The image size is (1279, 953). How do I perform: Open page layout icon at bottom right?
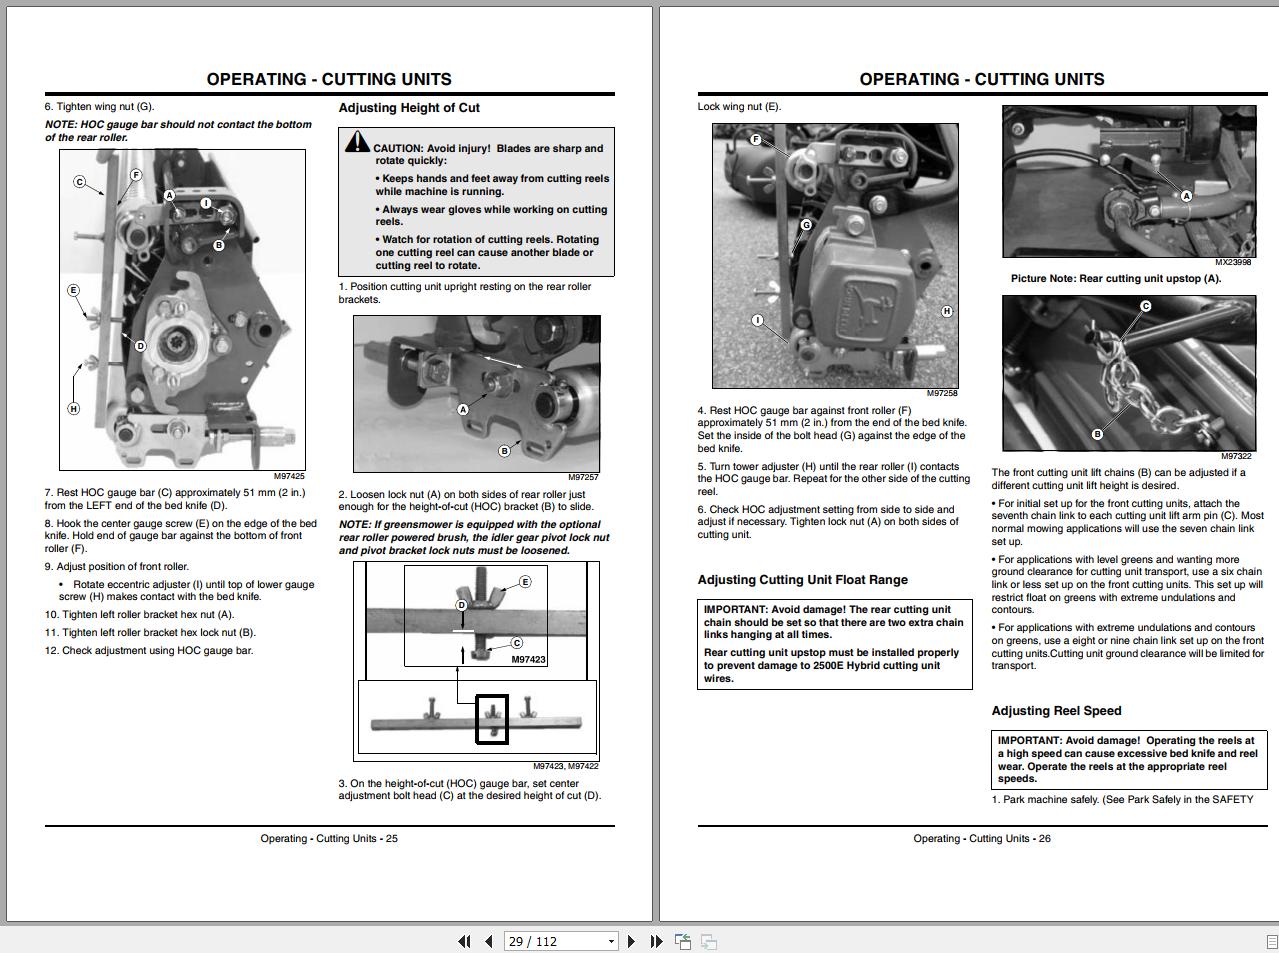[1272, 942]
